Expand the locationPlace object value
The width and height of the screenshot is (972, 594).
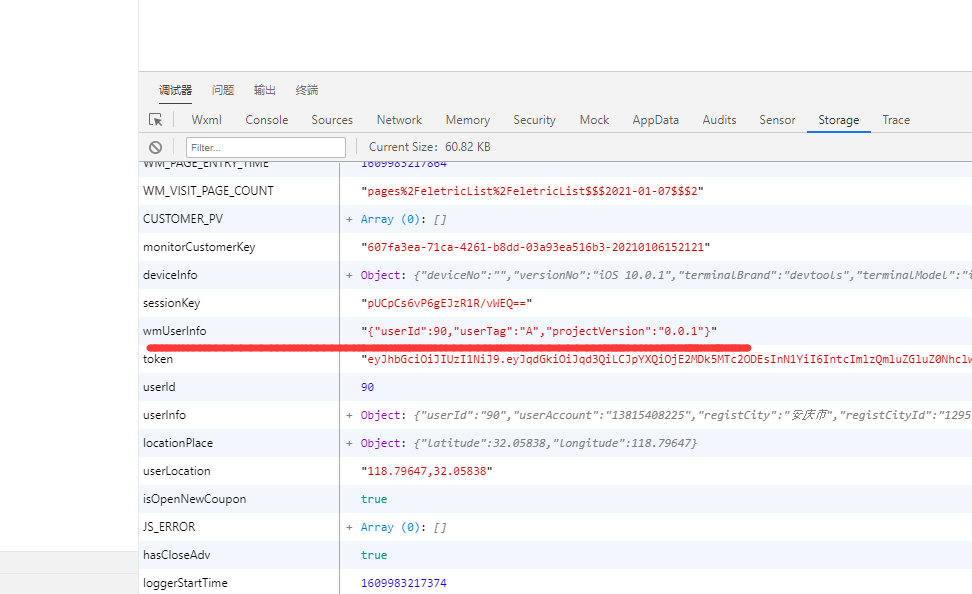click(x=349, y=443)
